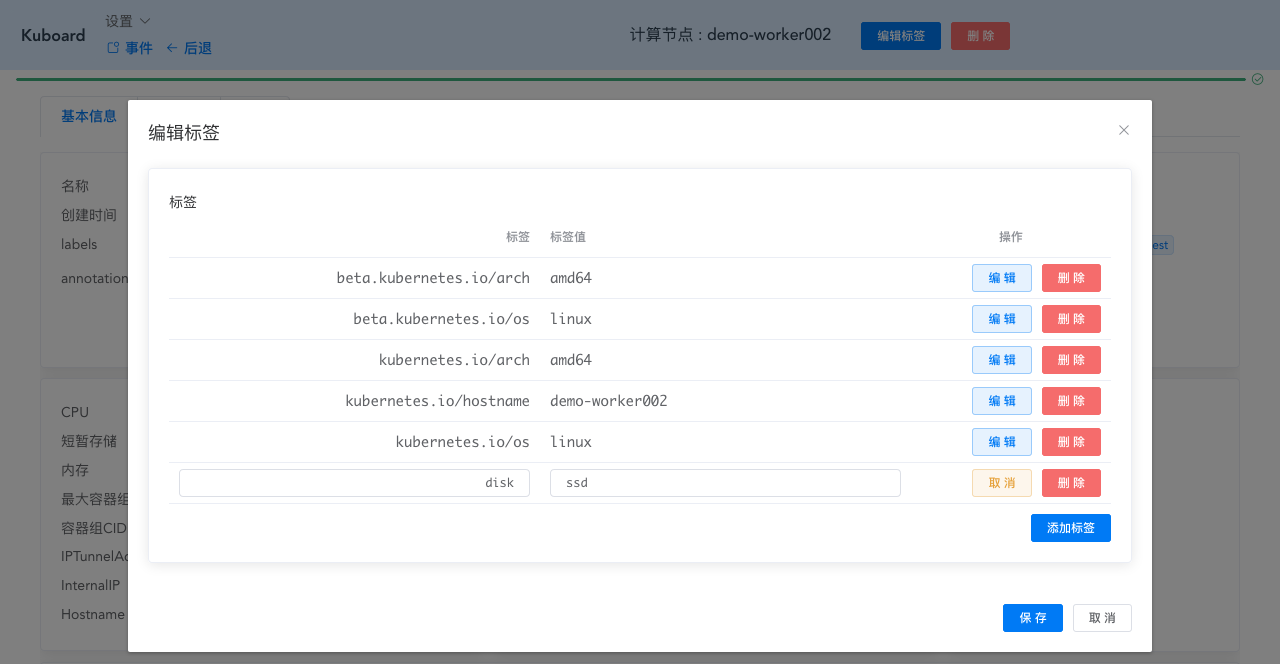1280x664 pixels.
Task: Delete the beta.kubernetes.io/os label
Action: pos(1071,318)
